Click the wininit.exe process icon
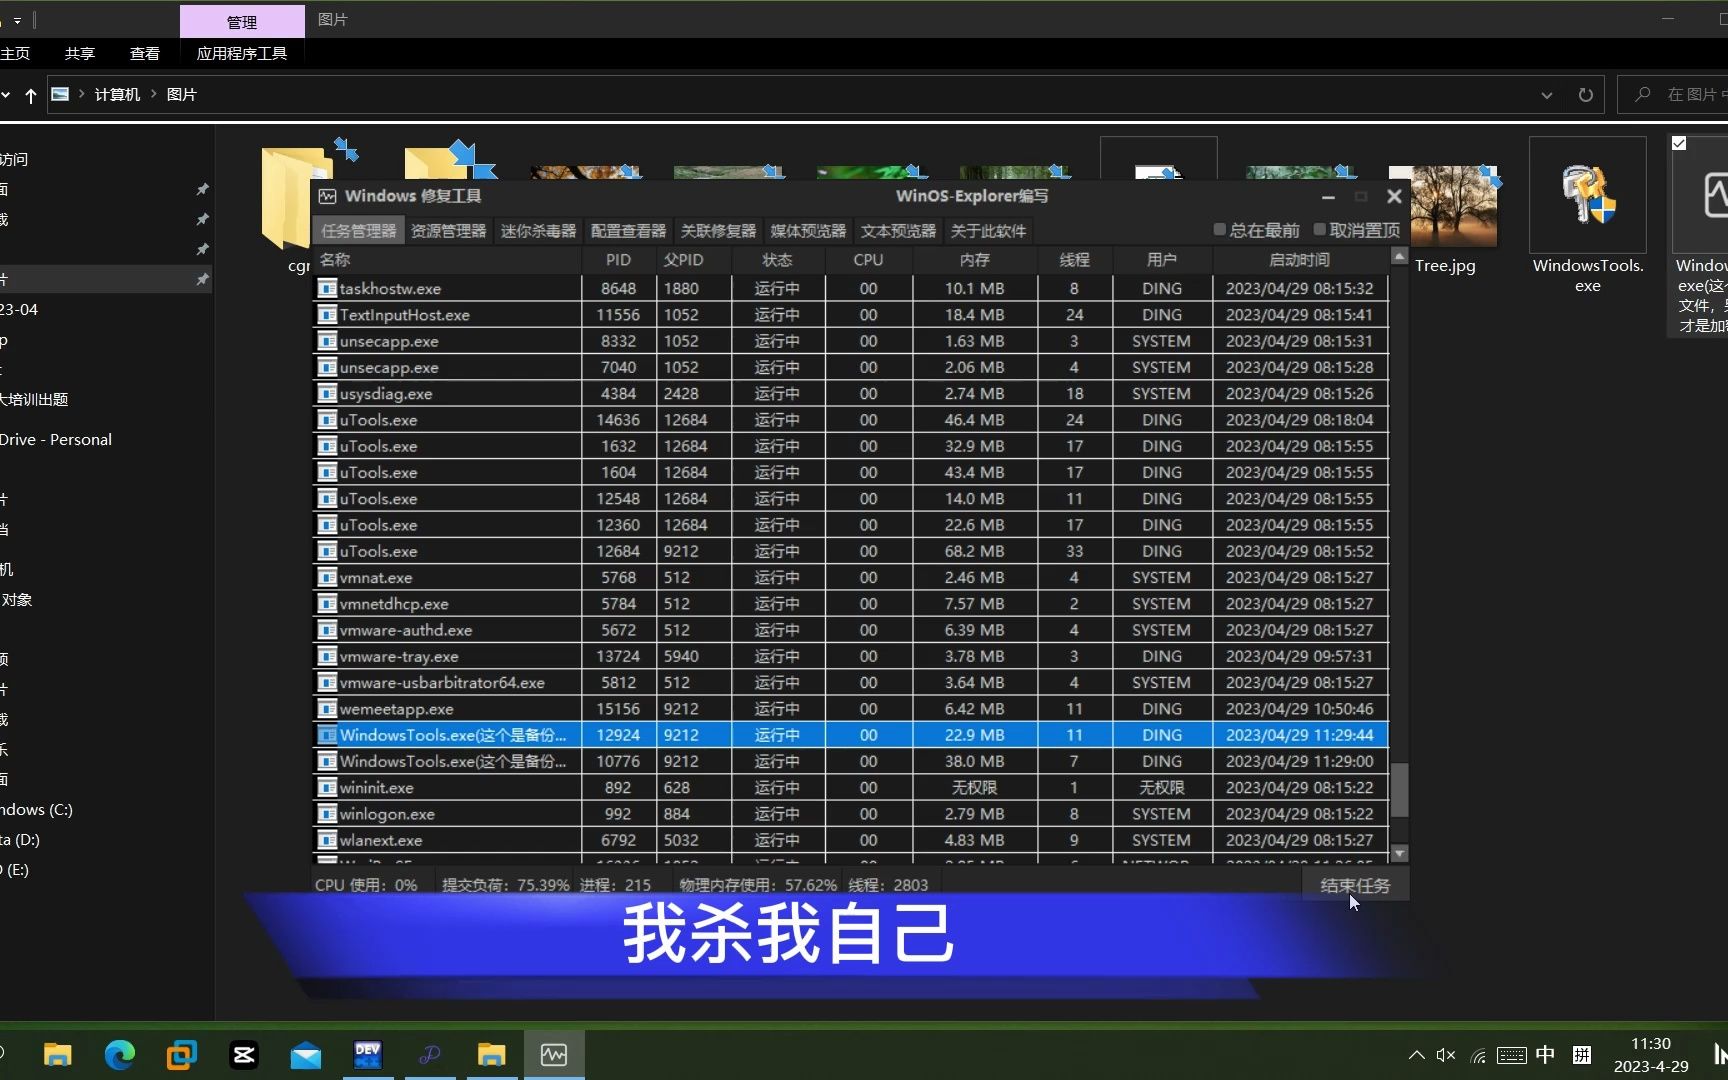 (327, 787)
